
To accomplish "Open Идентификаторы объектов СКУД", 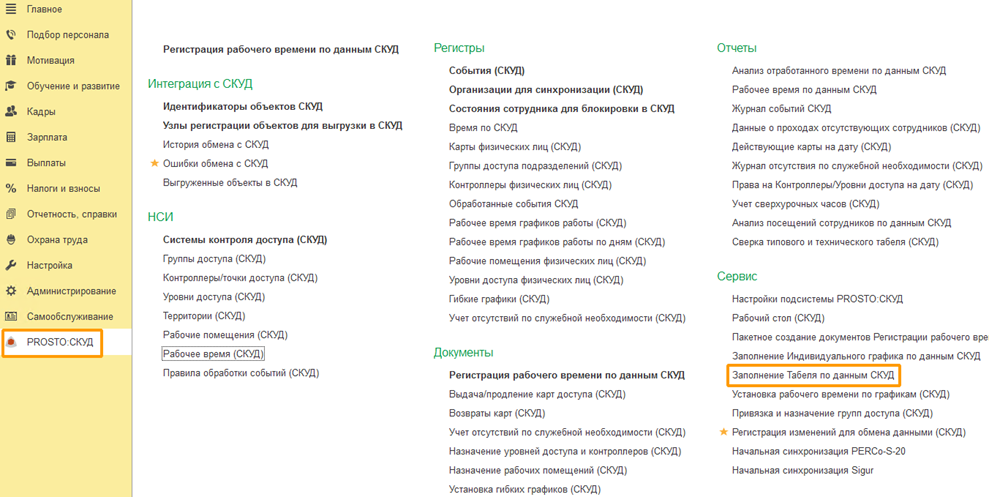I will 243,106.
